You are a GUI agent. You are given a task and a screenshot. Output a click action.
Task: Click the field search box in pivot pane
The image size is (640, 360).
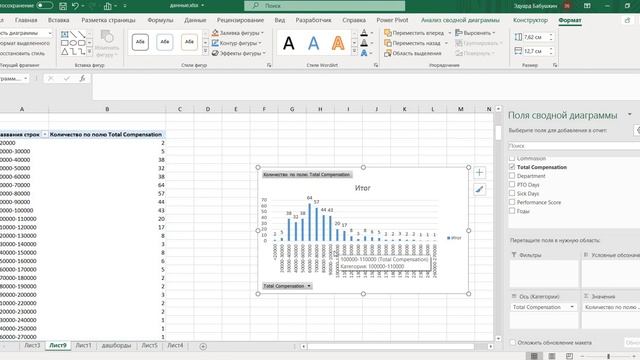pos(573,146)
